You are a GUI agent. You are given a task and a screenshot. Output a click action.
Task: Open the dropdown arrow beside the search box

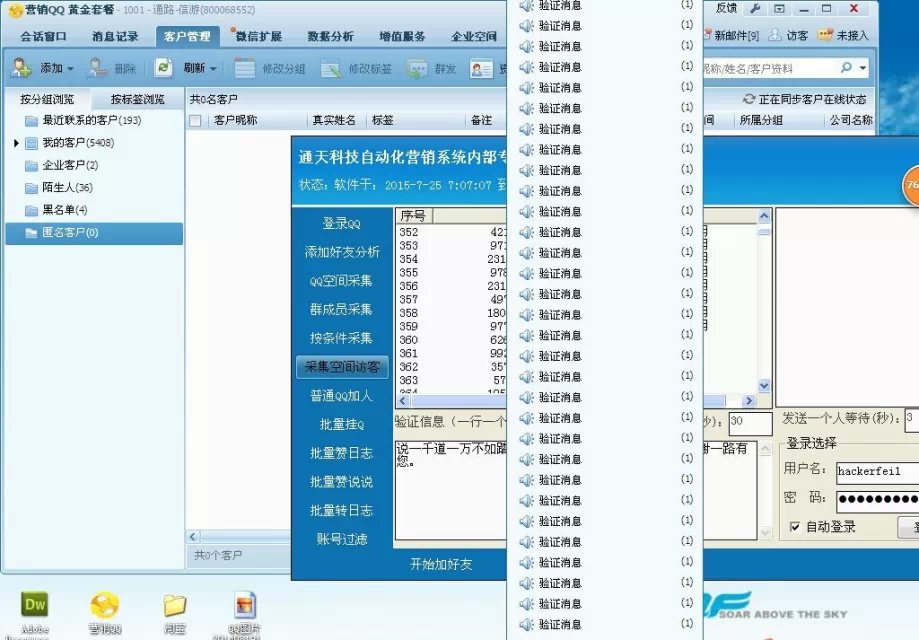tap(863, 68)
